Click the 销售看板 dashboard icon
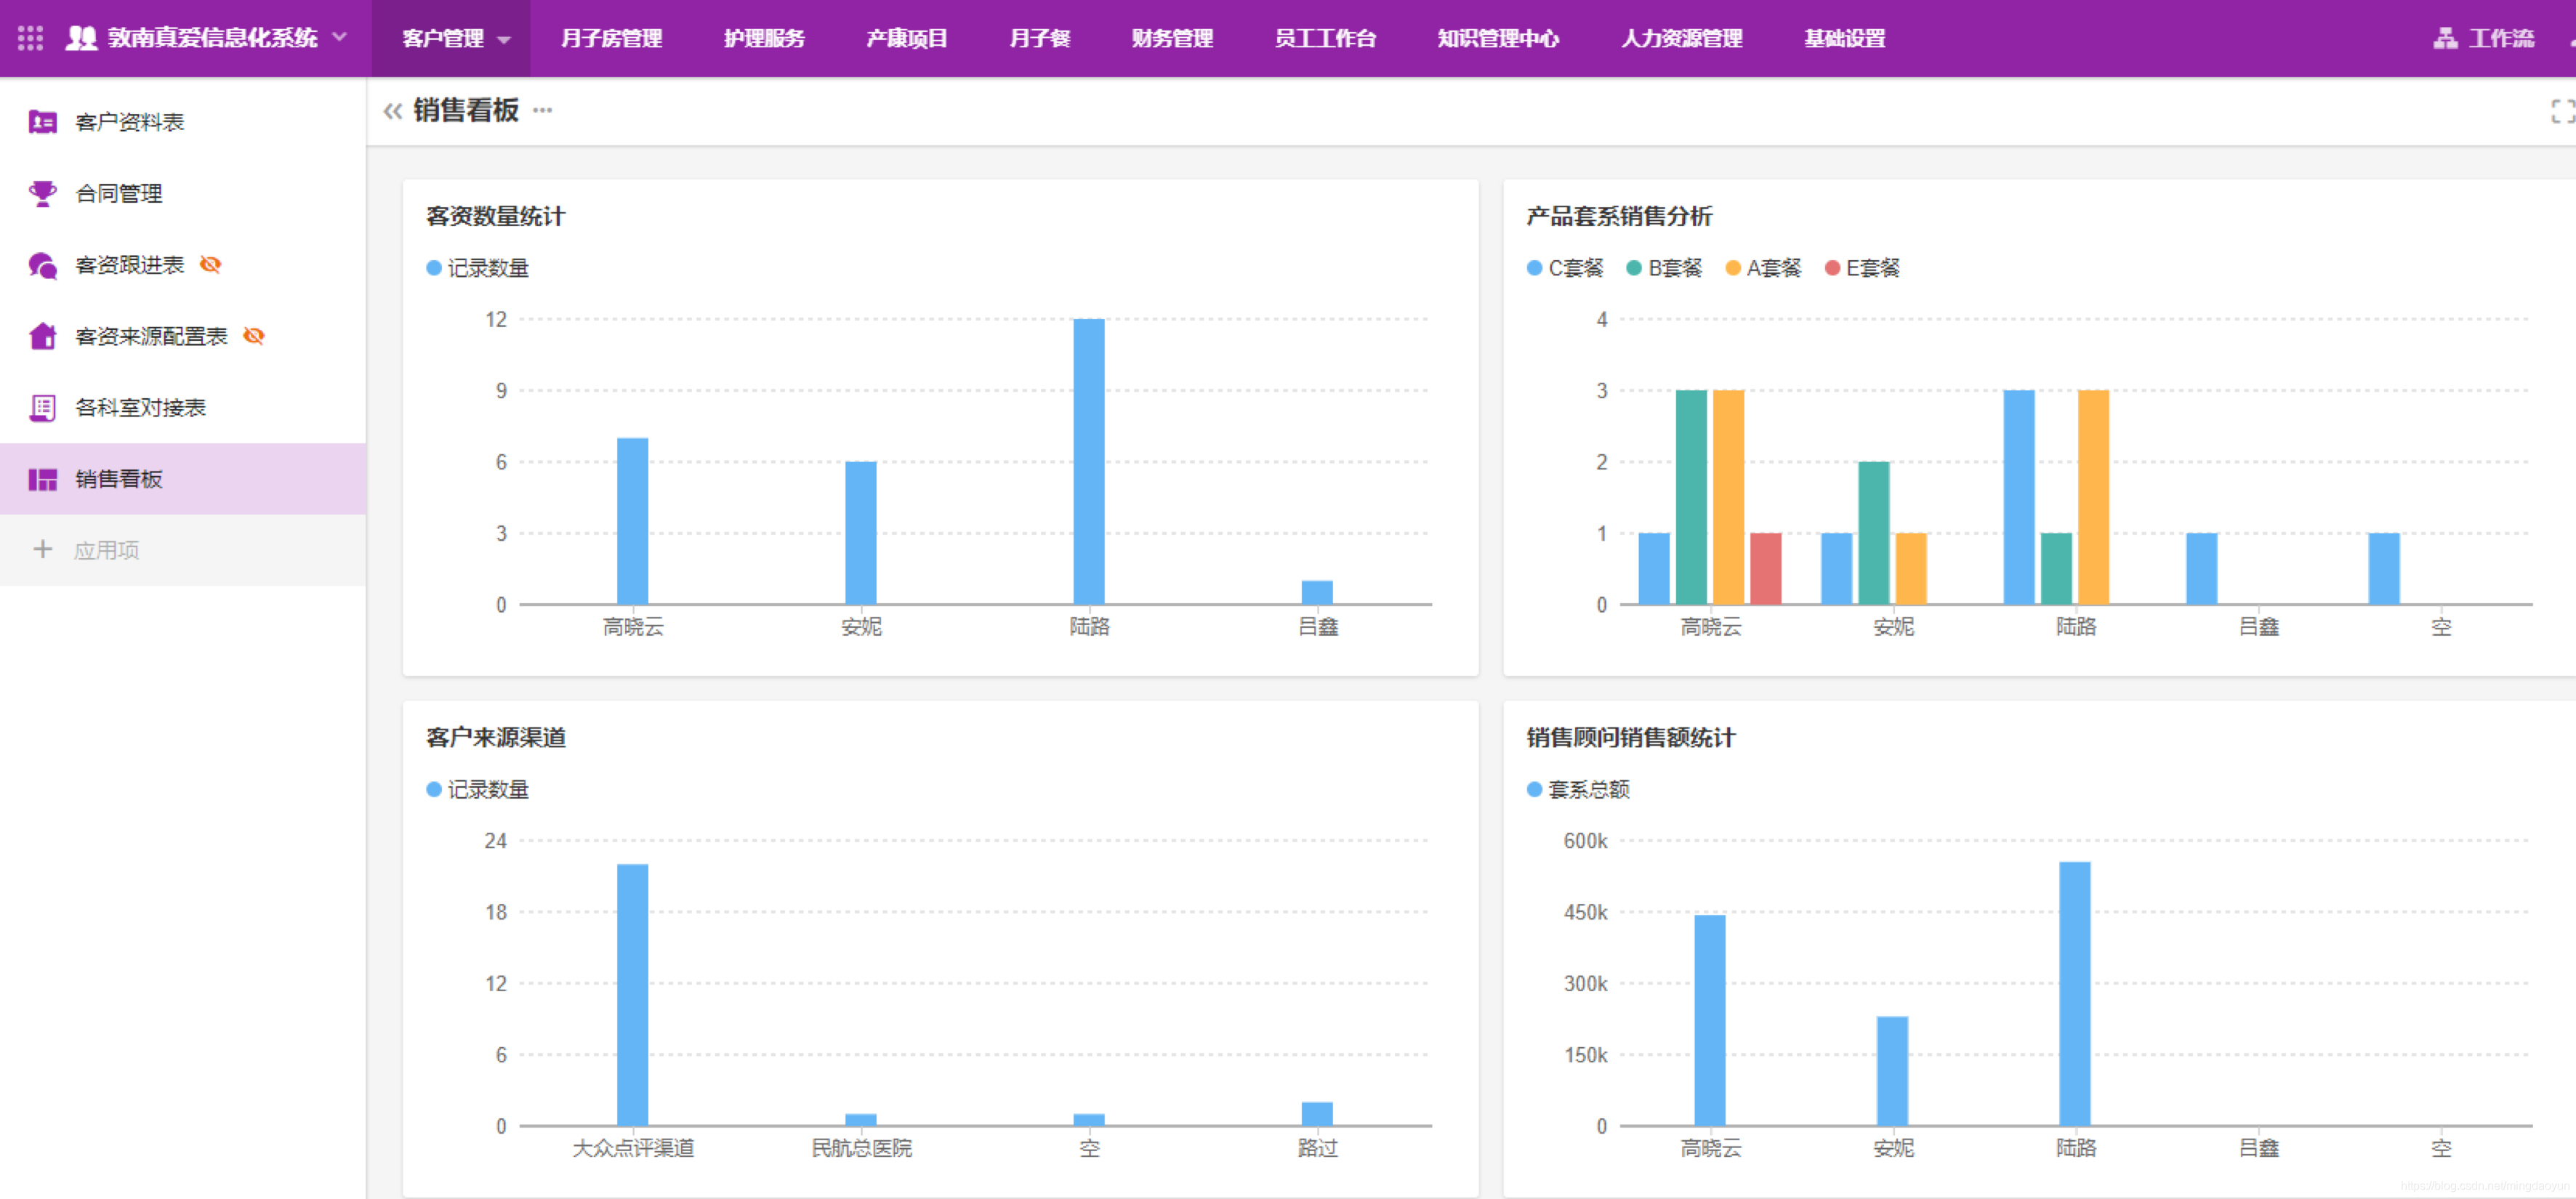The width and height of the screenshot is (2576, 1199). 42,479
